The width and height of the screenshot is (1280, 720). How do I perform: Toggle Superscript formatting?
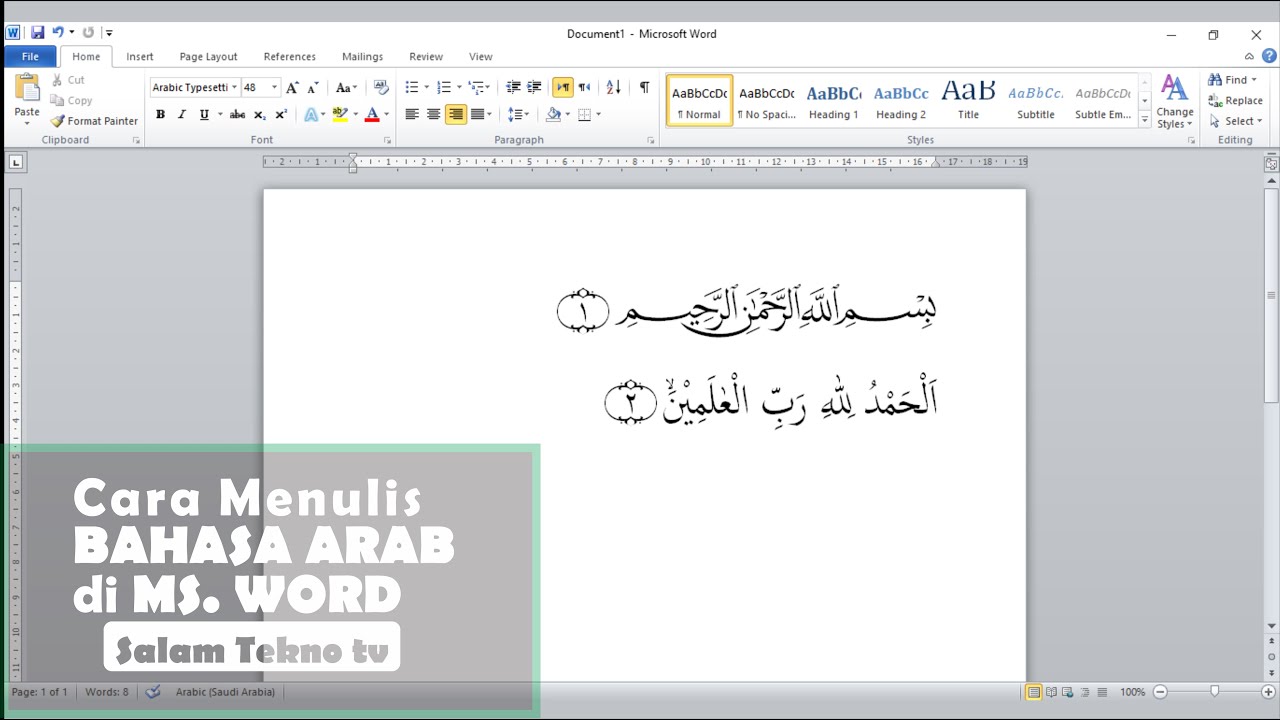(281, 115)
